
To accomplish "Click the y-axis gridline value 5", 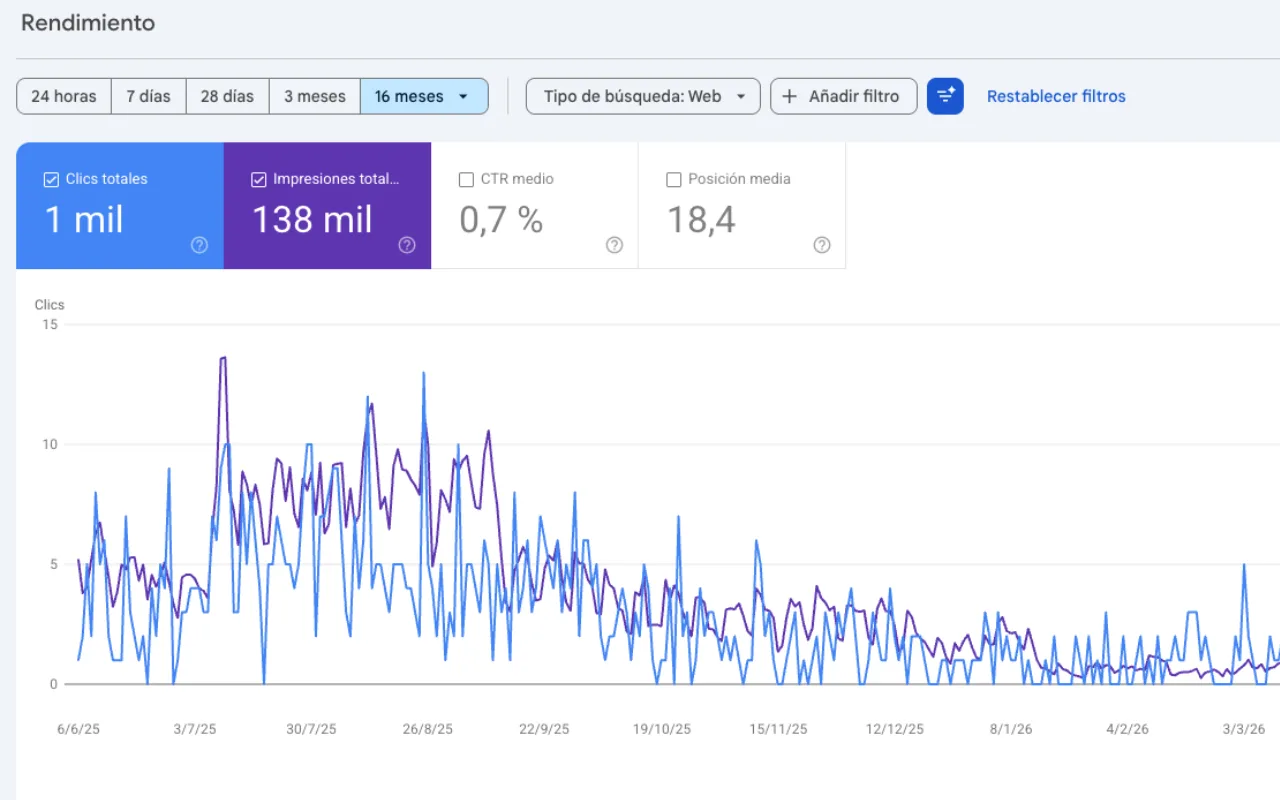I will click(x=54, y=564).
